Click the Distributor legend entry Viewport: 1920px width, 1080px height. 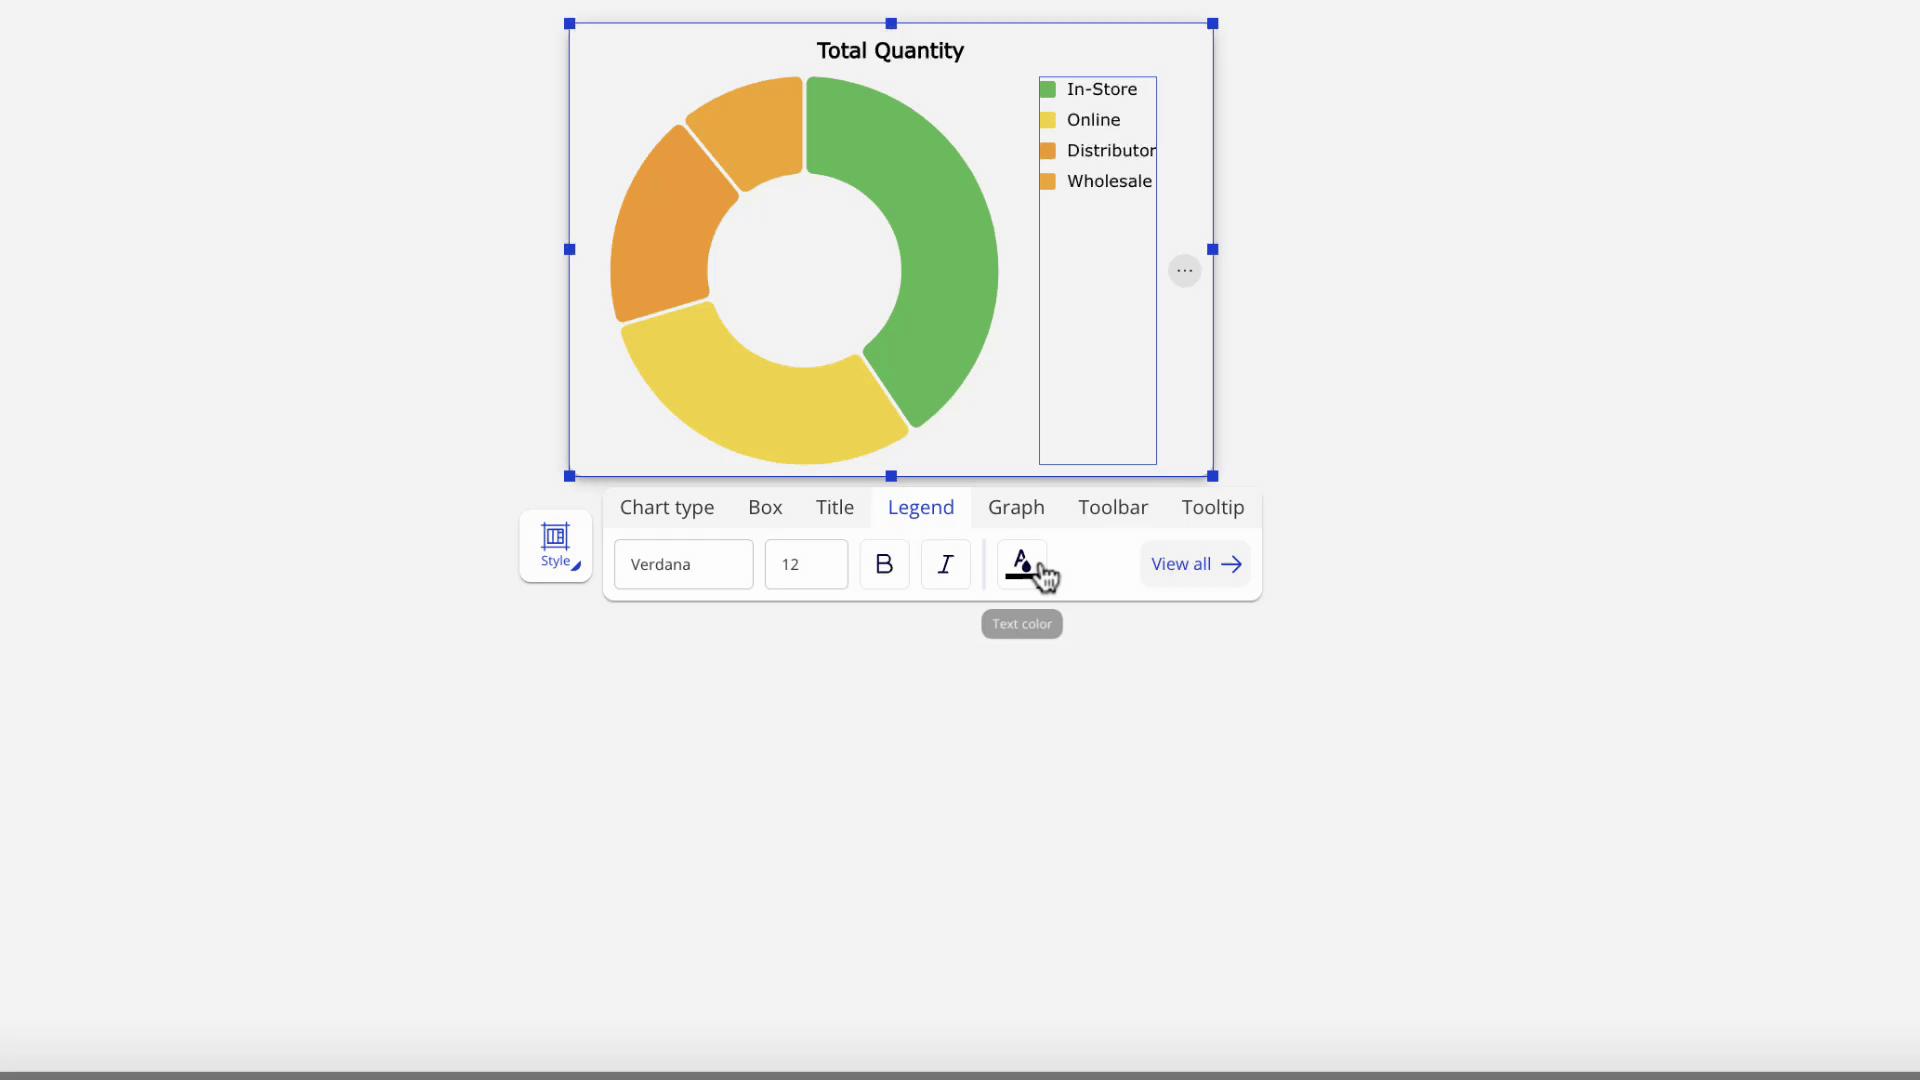(1110, 150)
